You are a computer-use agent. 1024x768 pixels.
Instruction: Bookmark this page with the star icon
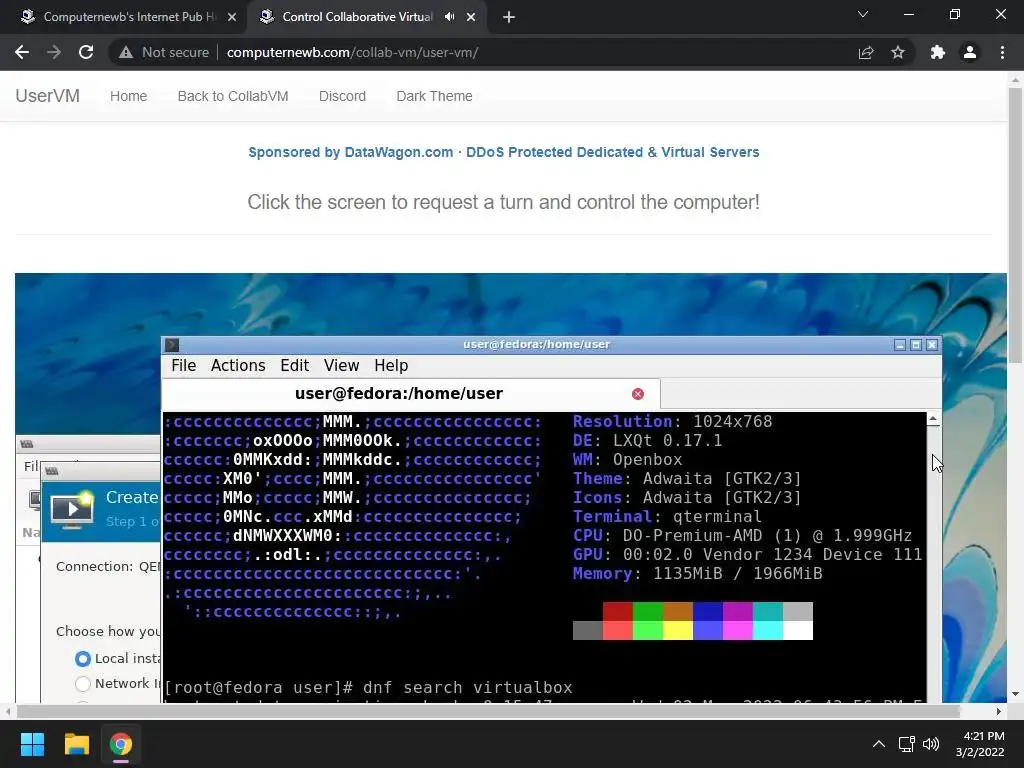(x=898, y=52)
